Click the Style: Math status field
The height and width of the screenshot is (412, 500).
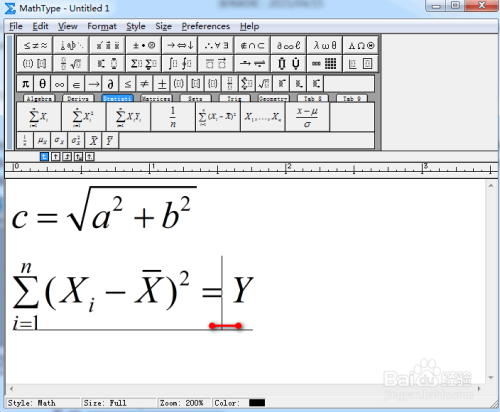(x=43, y=403)
